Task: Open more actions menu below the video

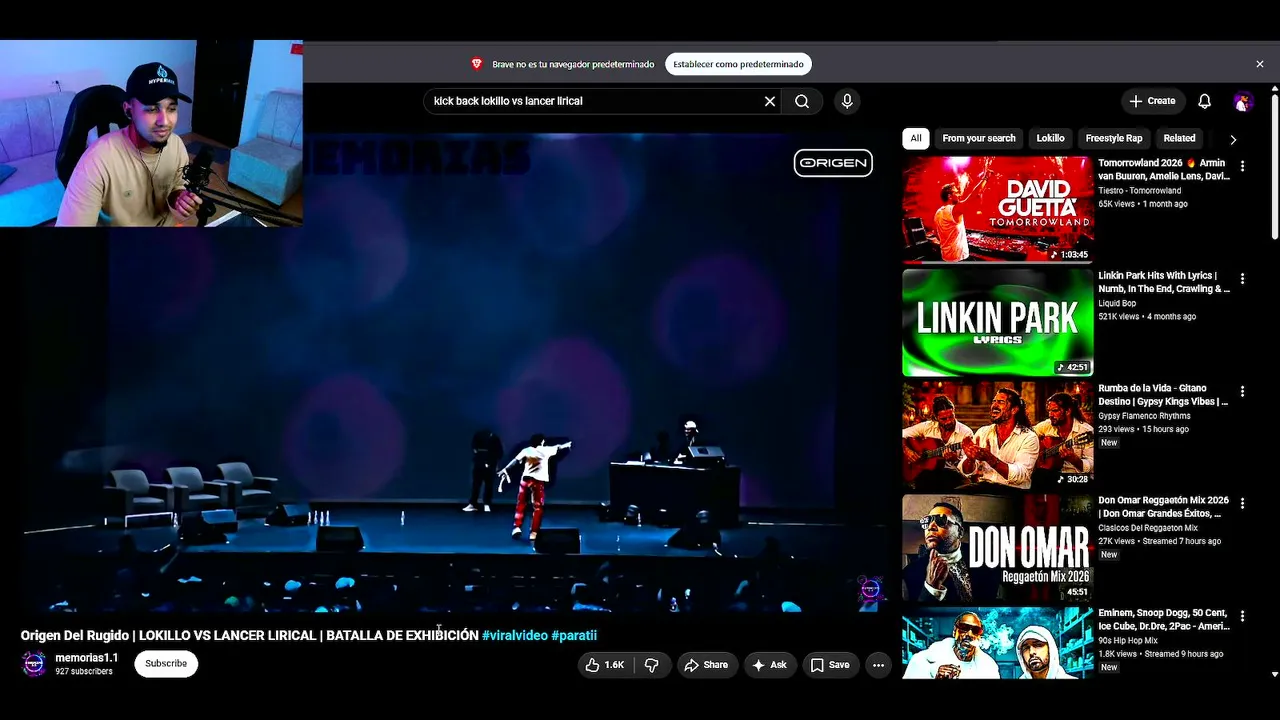Action: click(x=878, y=665)
